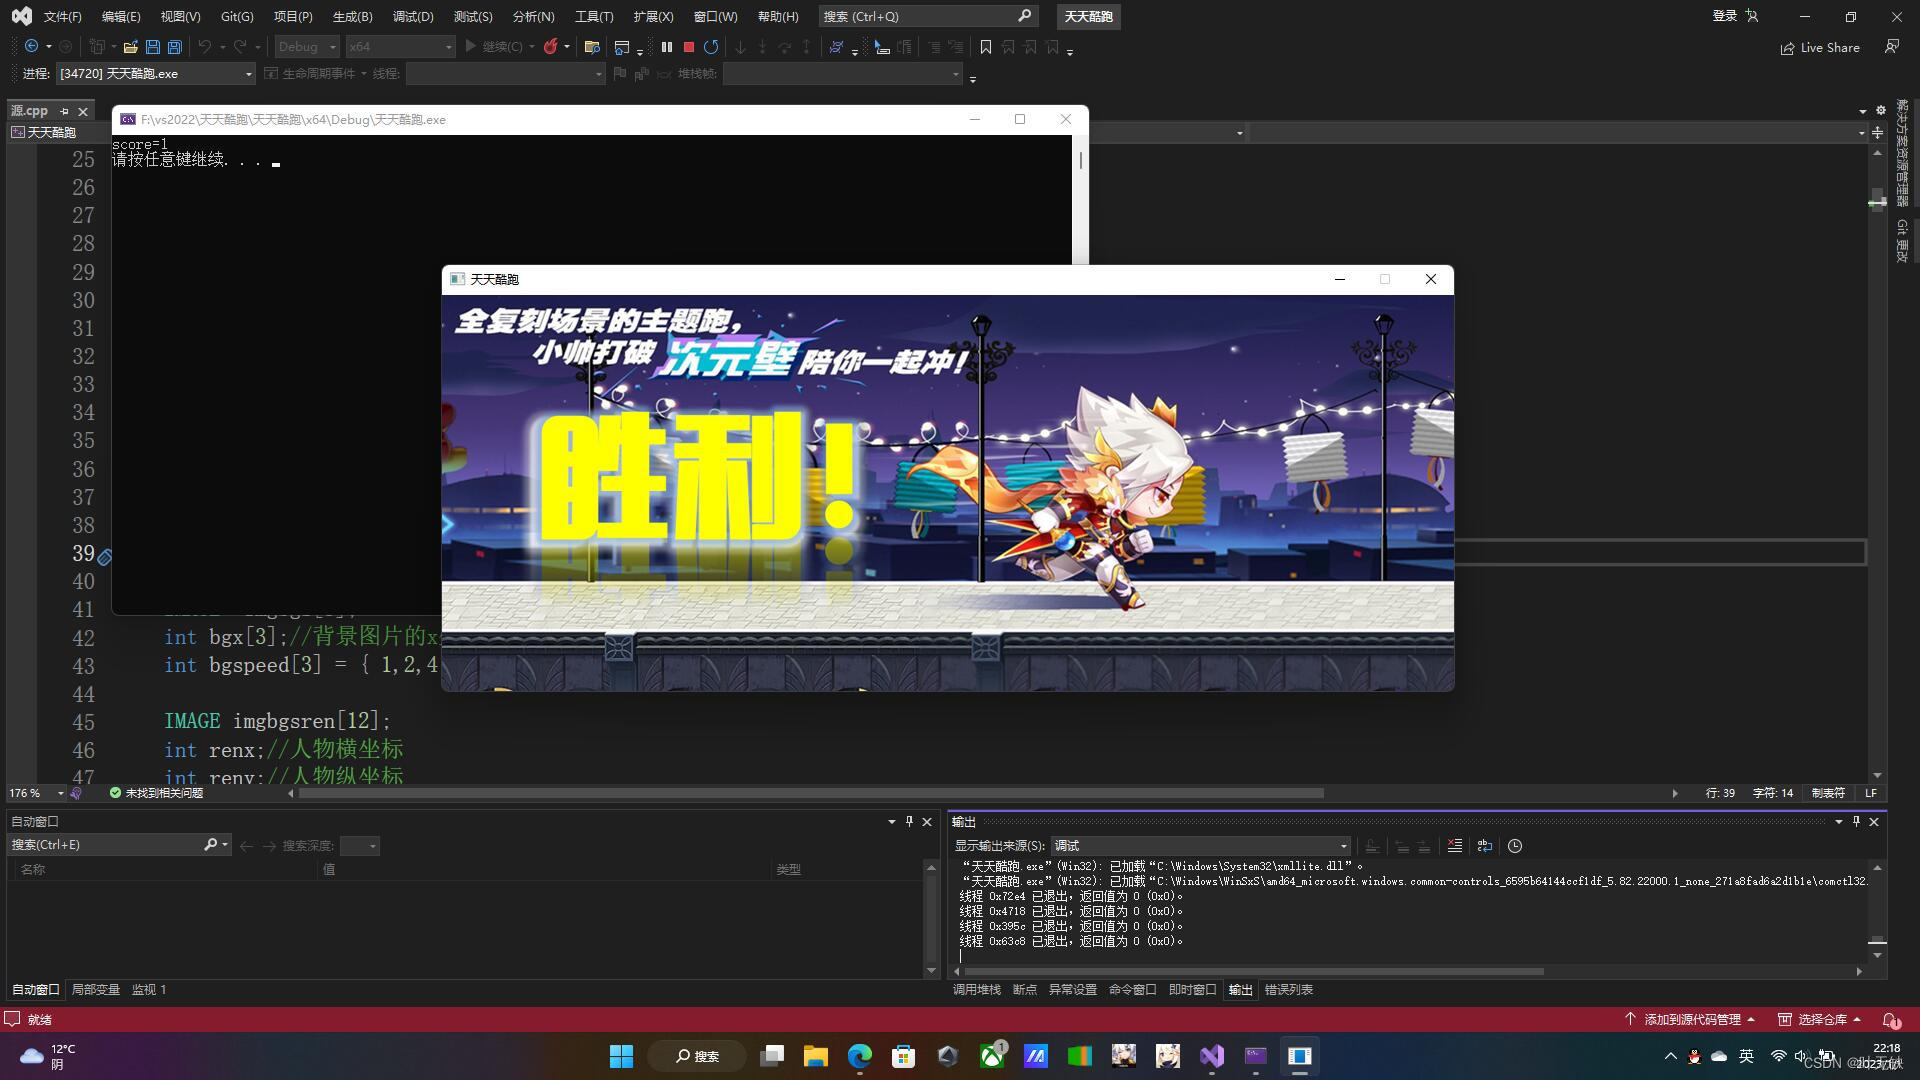Image resolution: width=1920 pixels, height=1080 pixels.
Task: Open the 调试(D) menu
Action: click(x=413, y=16)
